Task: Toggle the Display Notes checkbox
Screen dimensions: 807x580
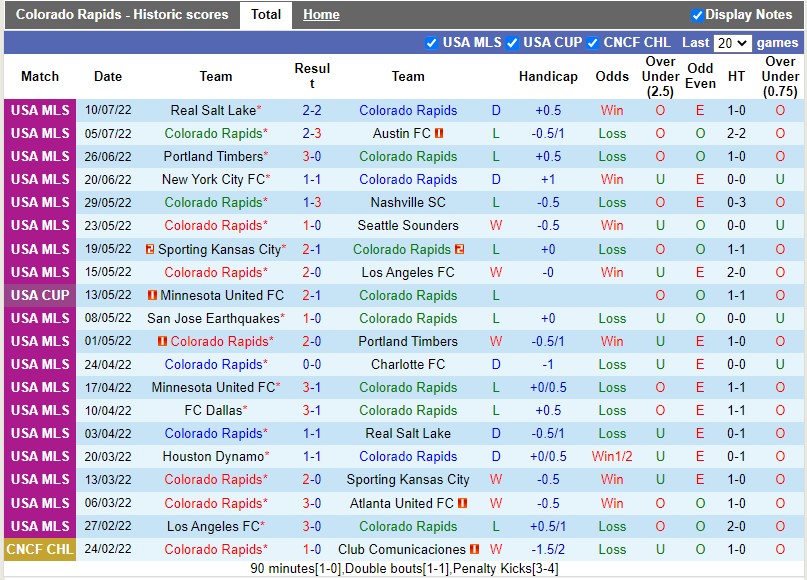Action: click(697, 15)
